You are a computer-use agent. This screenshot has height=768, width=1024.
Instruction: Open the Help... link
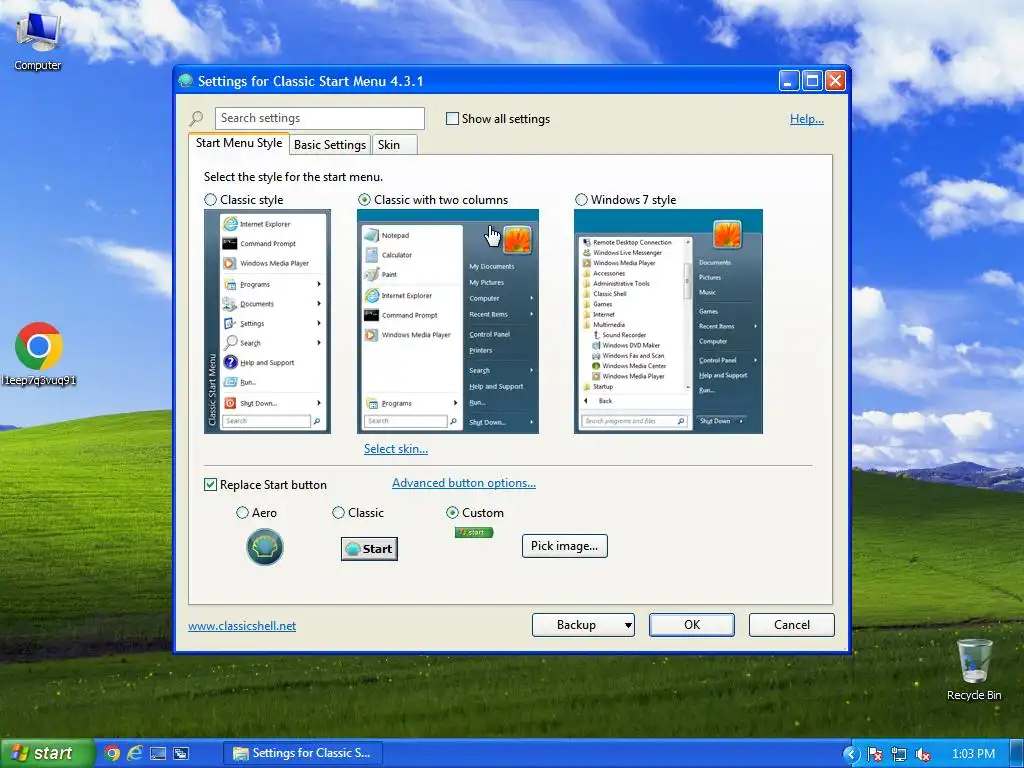coord(807,119)
